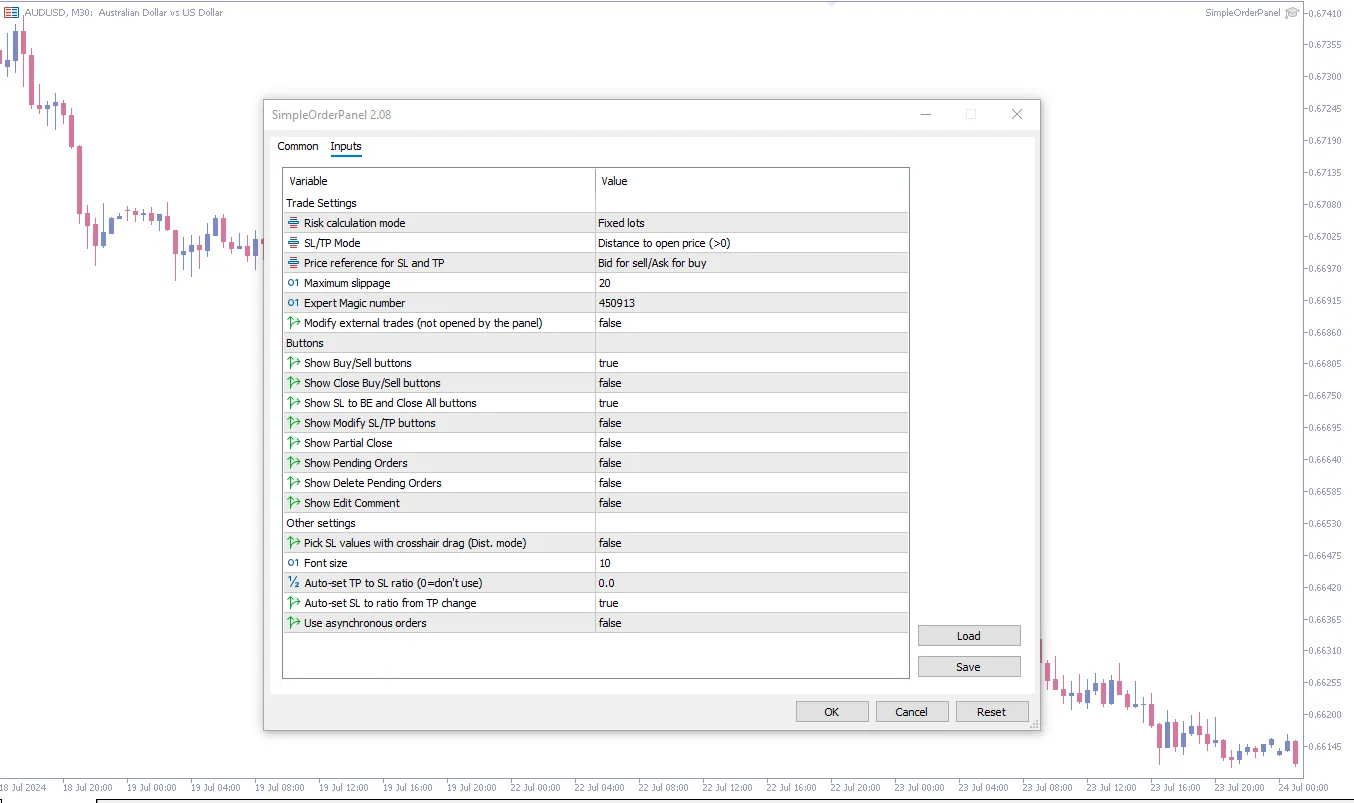Viewport: 1354px width, 803px height.
Task: Click the Value column header
Action: click(x=752, y=181)
